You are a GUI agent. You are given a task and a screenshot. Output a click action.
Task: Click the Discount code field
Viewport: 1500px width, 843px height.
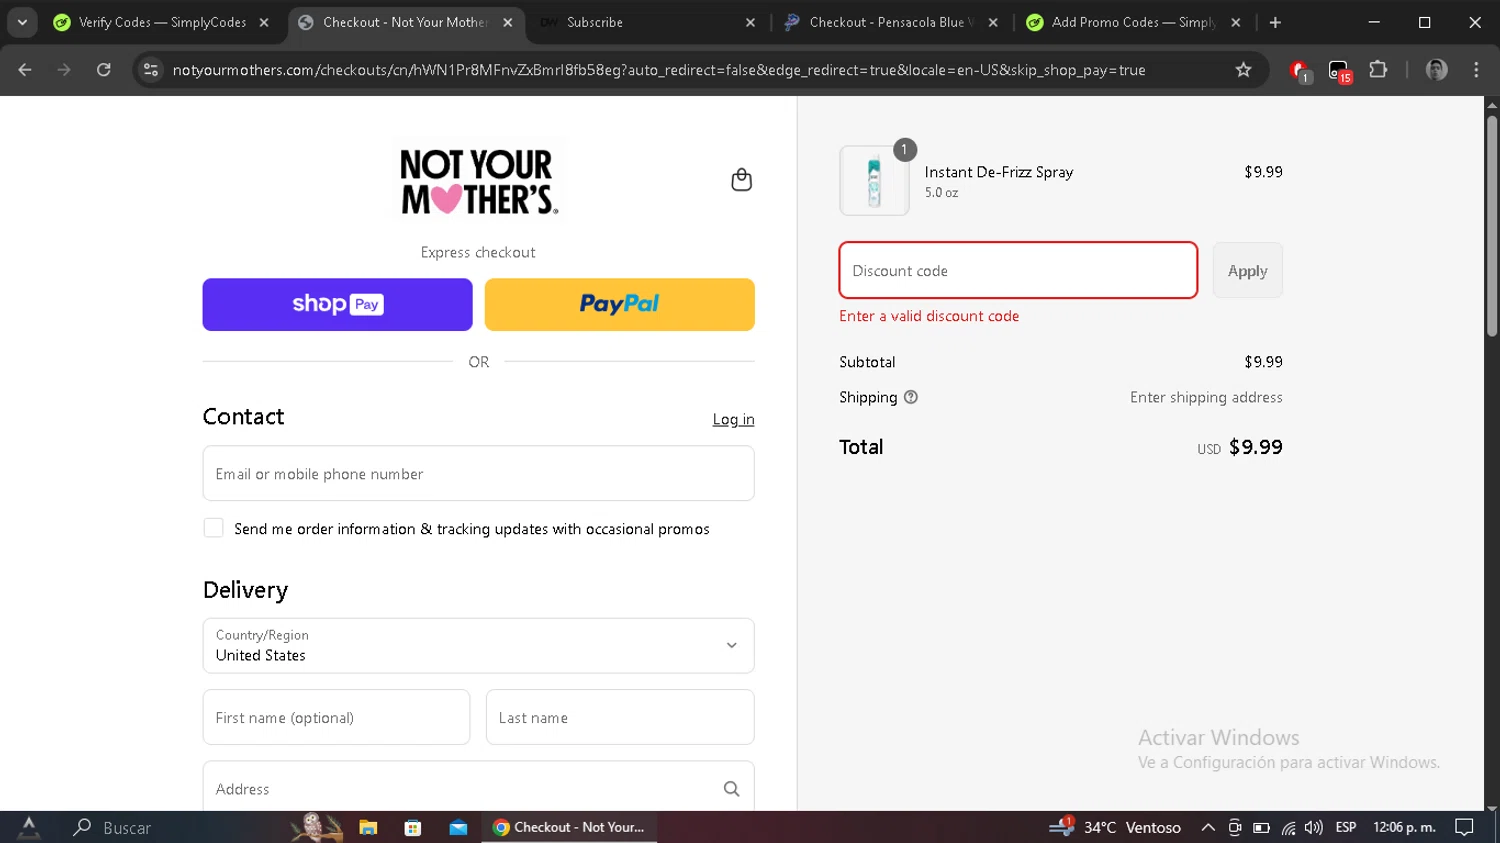[1018, 270]
